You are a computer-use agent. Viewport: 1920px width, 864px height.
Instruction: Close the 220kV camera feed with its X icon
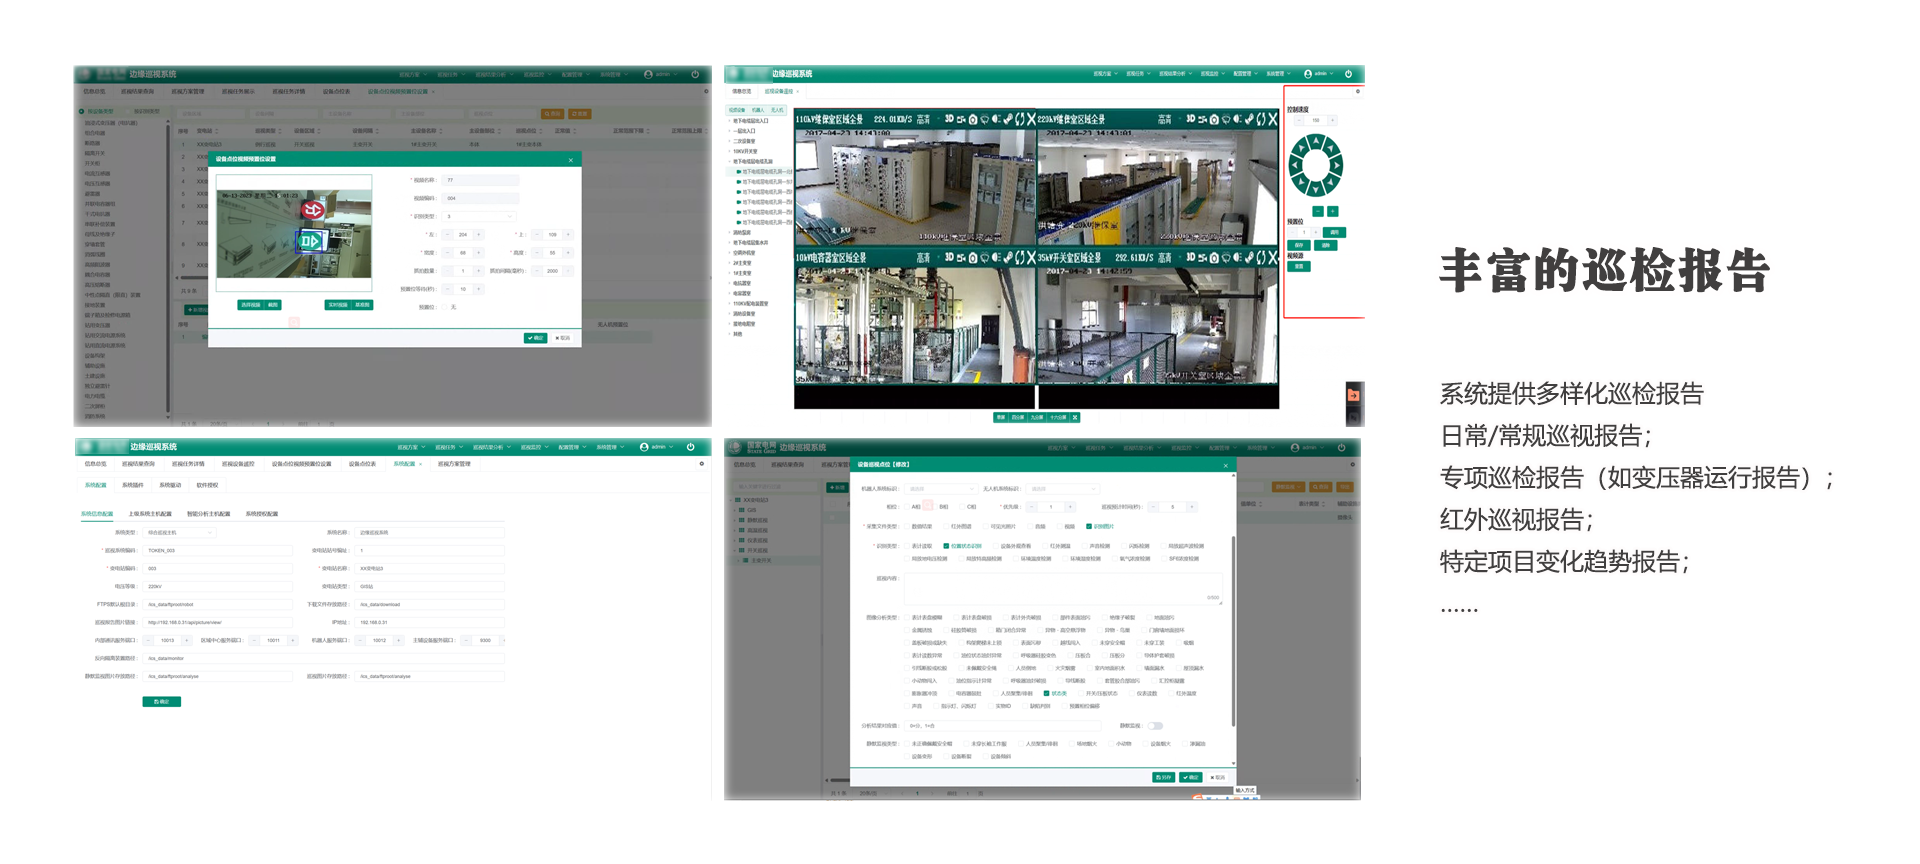1272,119
